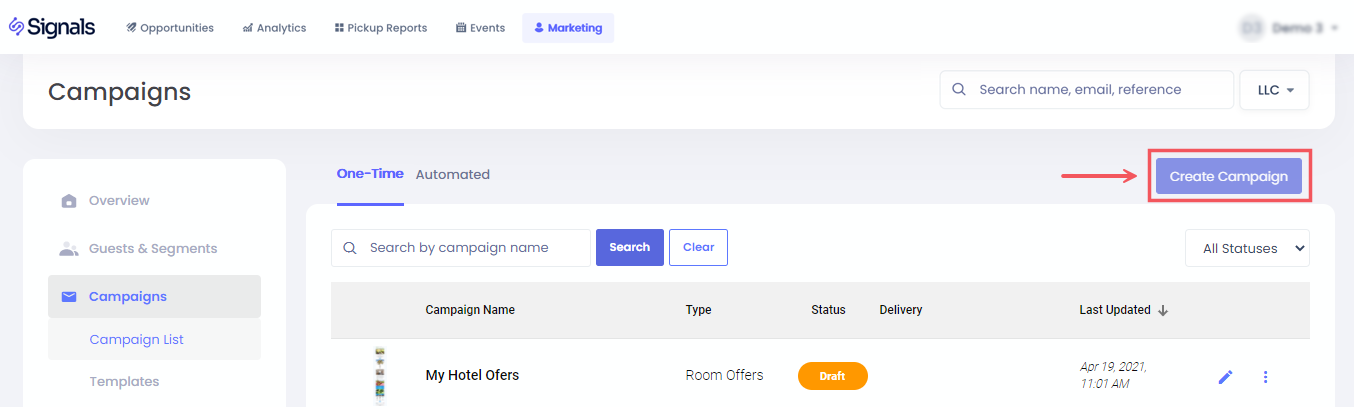Open the Opportunities menu
The width and height of the screenshot is (1354, 407).
(170, 28)
